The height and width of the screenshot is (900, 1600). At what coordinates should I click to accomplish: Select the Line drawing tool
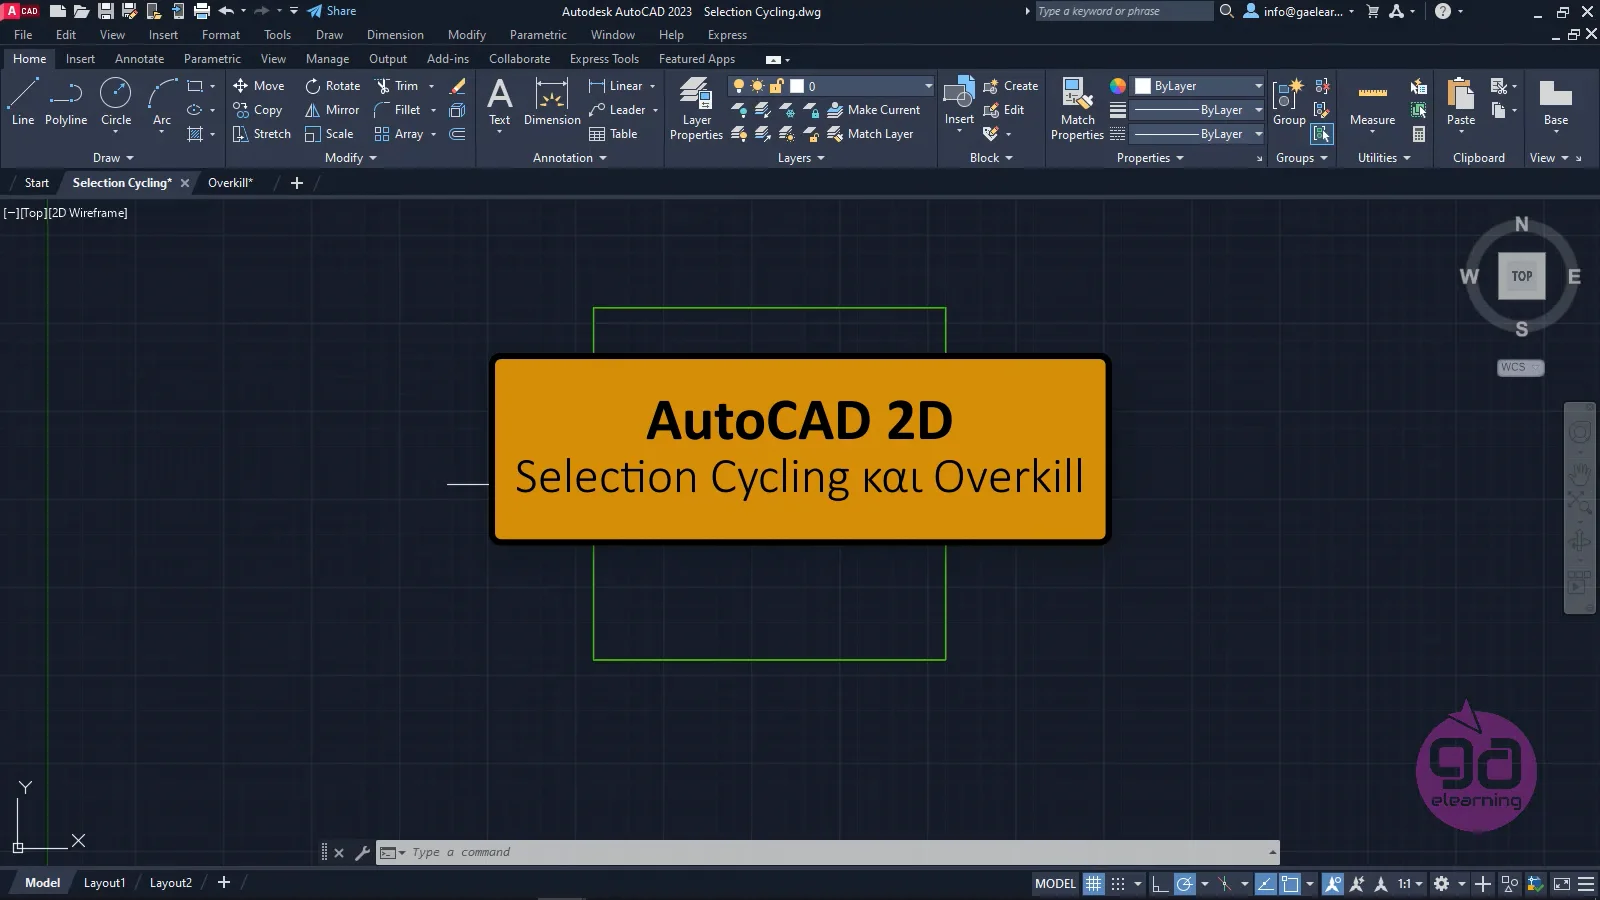tap(23, 102)
